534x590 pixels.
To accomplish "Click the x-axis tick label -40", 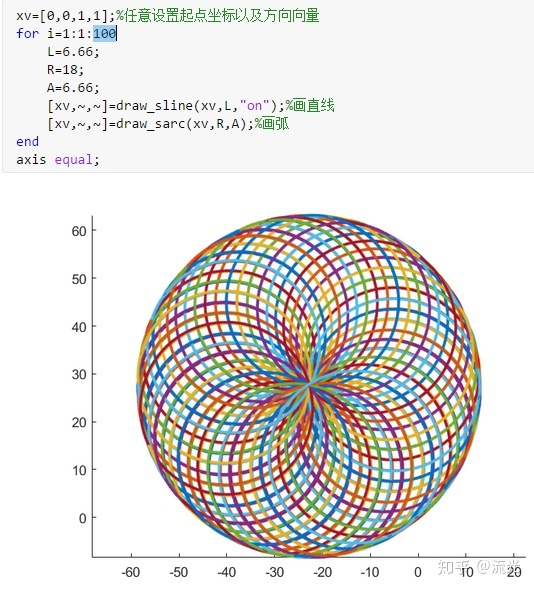I will coord(227,572).
